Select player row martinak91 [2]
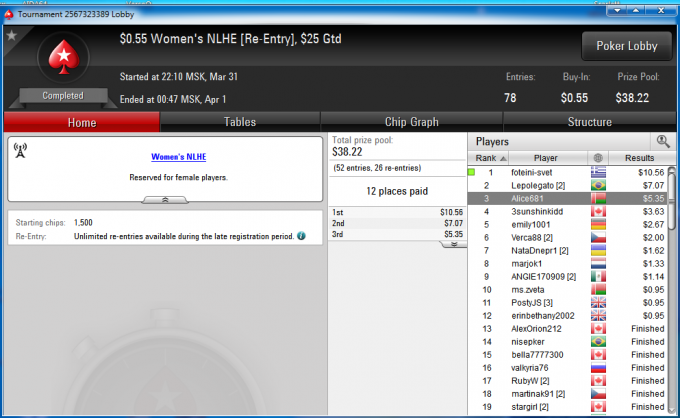 (x=567, y=394)
